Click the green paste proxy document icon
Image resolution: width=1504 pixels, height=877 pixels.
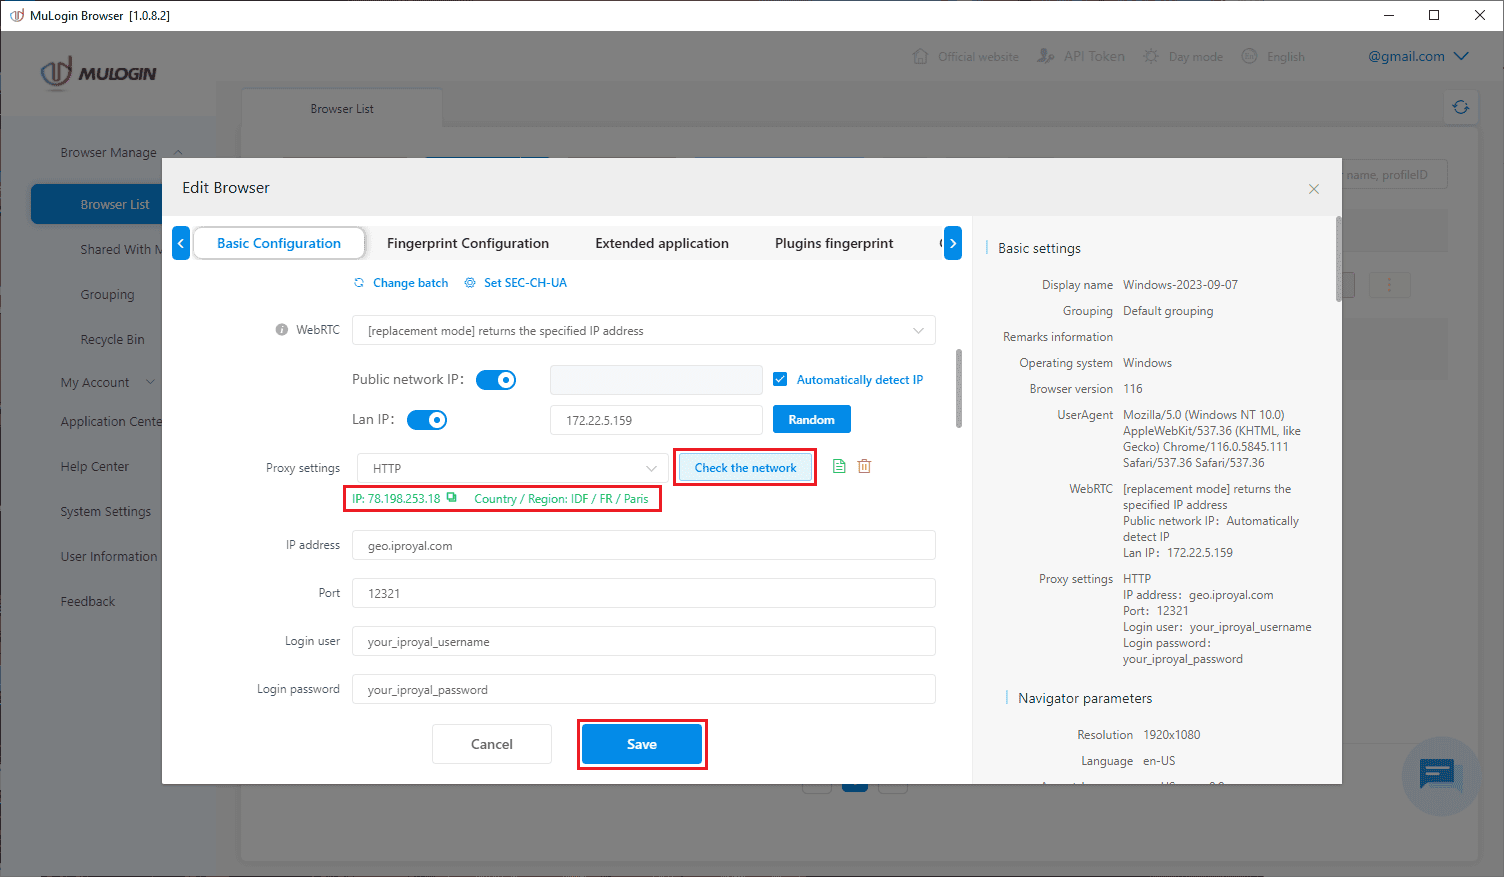[x=839, y=467]
